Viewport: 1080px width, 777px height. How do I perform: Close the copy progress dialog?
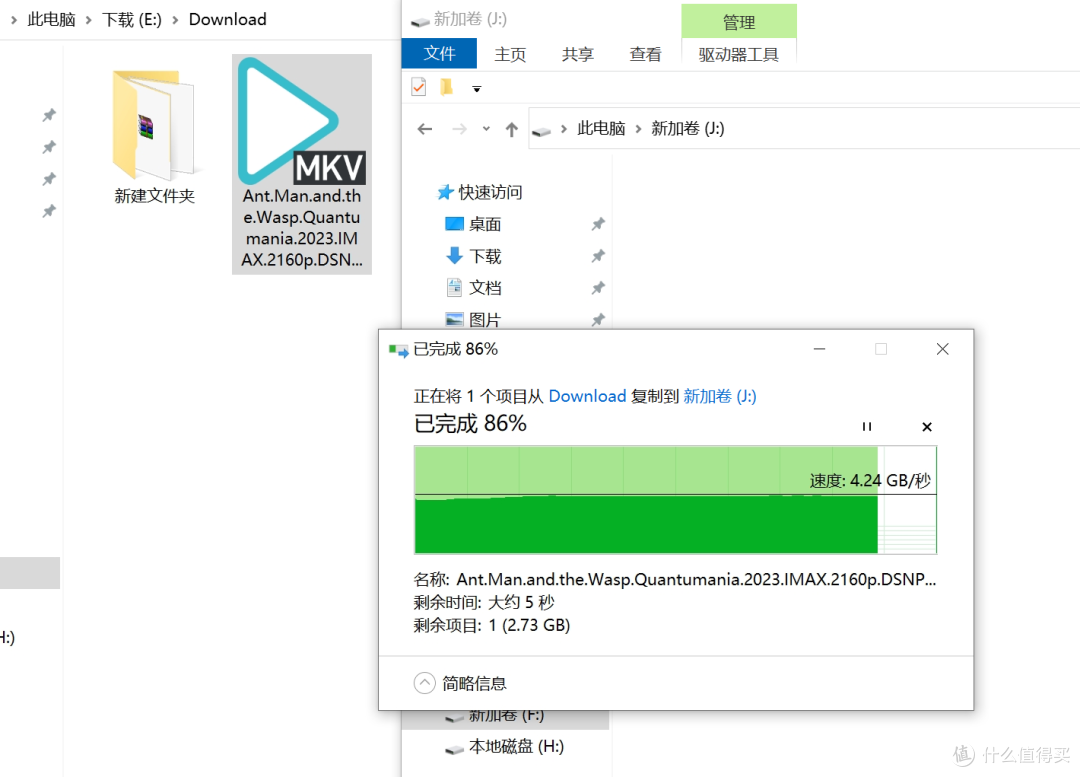(x=942, y=349)
